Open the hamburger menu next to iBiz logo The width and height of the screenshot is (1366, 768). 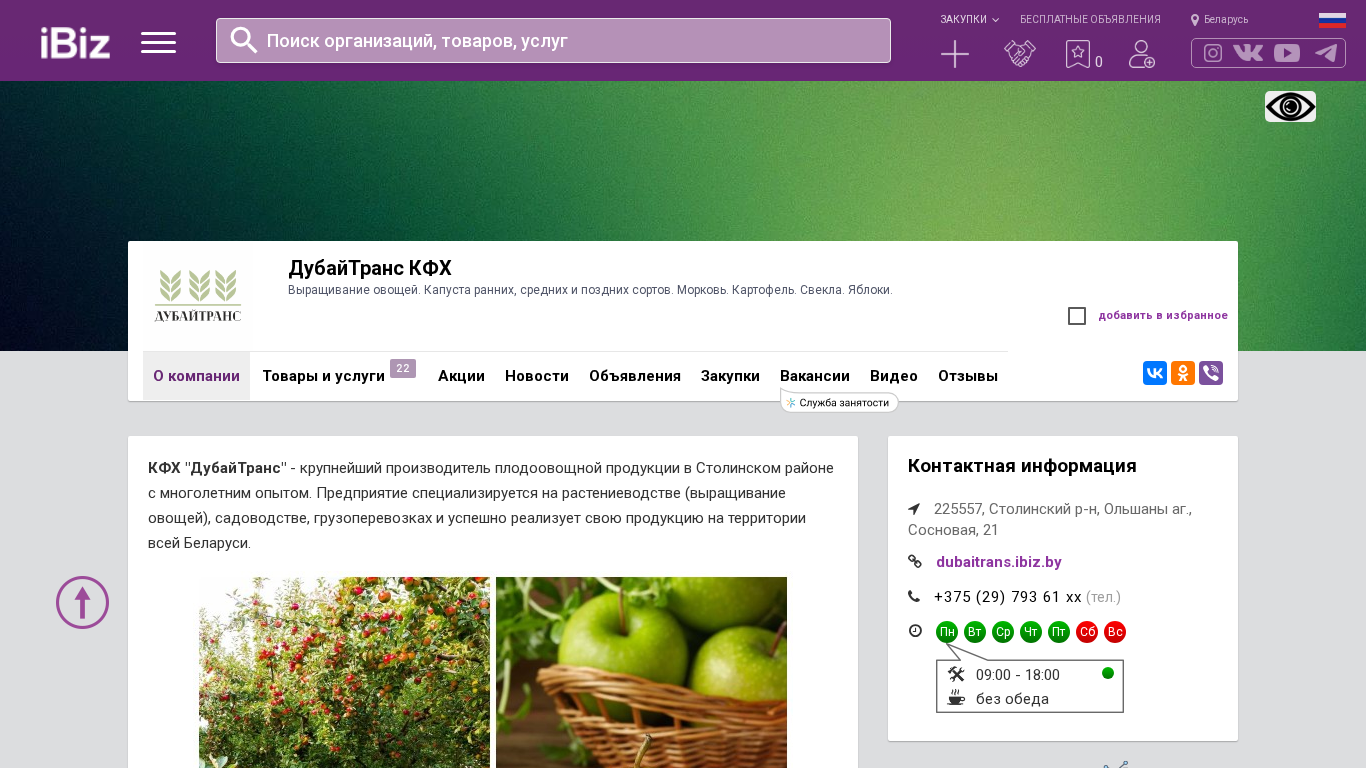(158, 42)
